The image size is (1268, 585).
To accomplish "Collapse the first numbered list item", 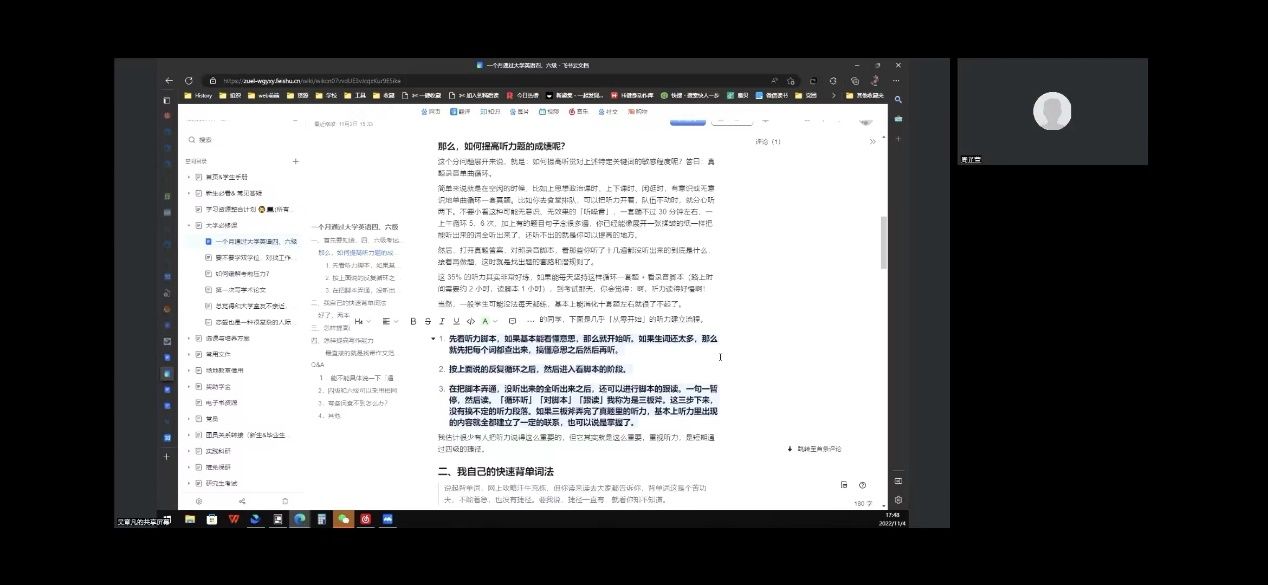I will 435,340.
